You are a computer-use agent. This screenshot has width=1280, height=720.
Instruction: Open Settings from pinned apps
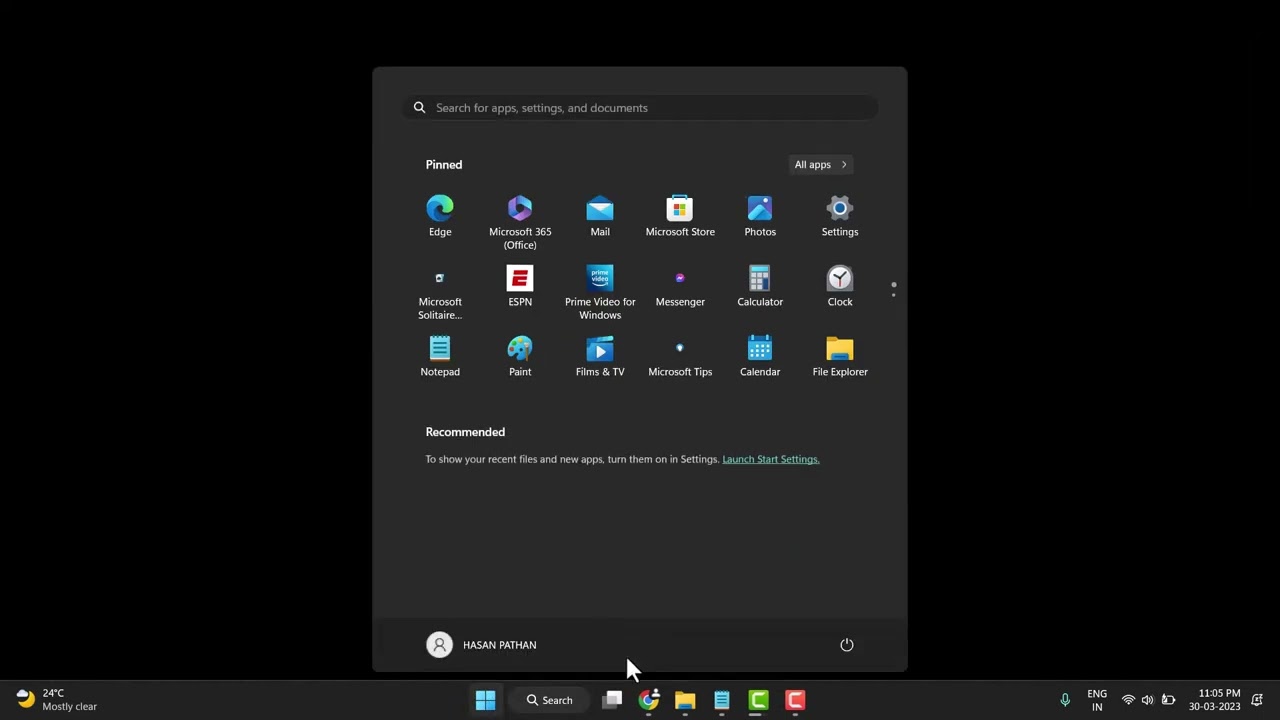point(840,217)
